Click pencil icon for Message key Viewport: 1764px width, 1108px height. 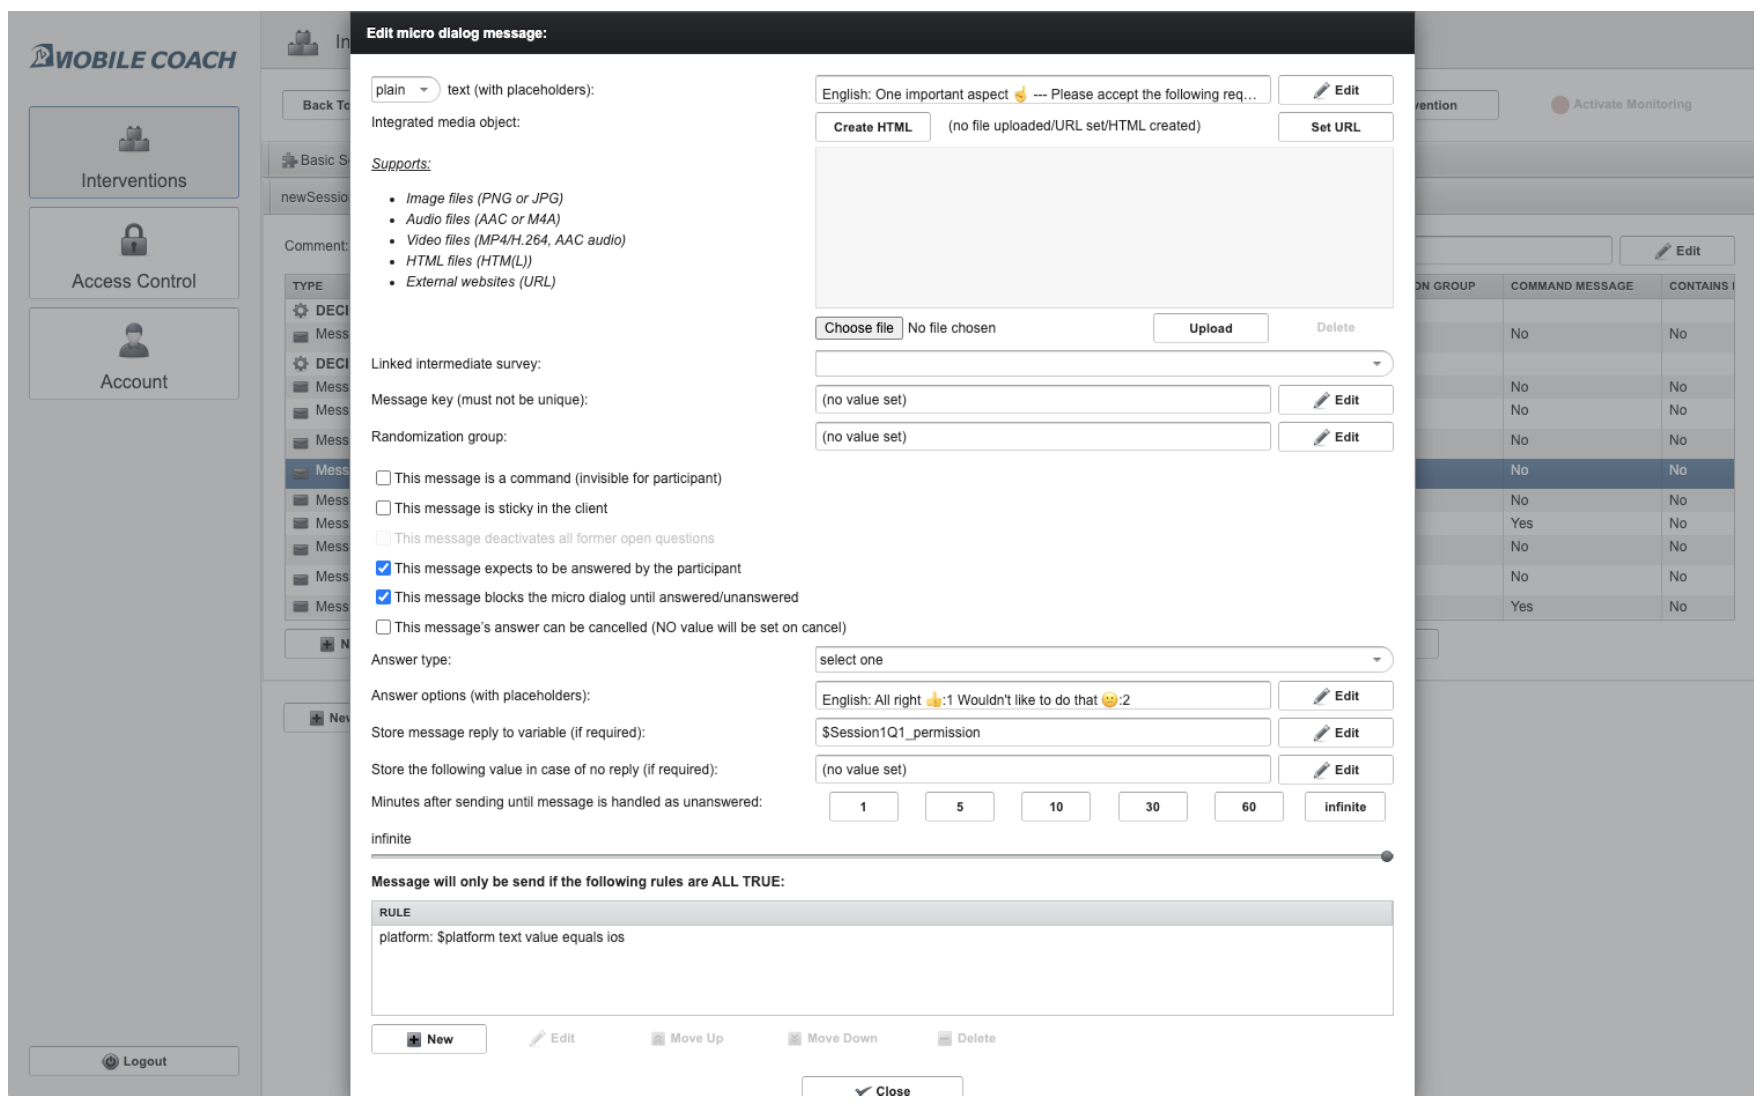tap(1321, 400)
